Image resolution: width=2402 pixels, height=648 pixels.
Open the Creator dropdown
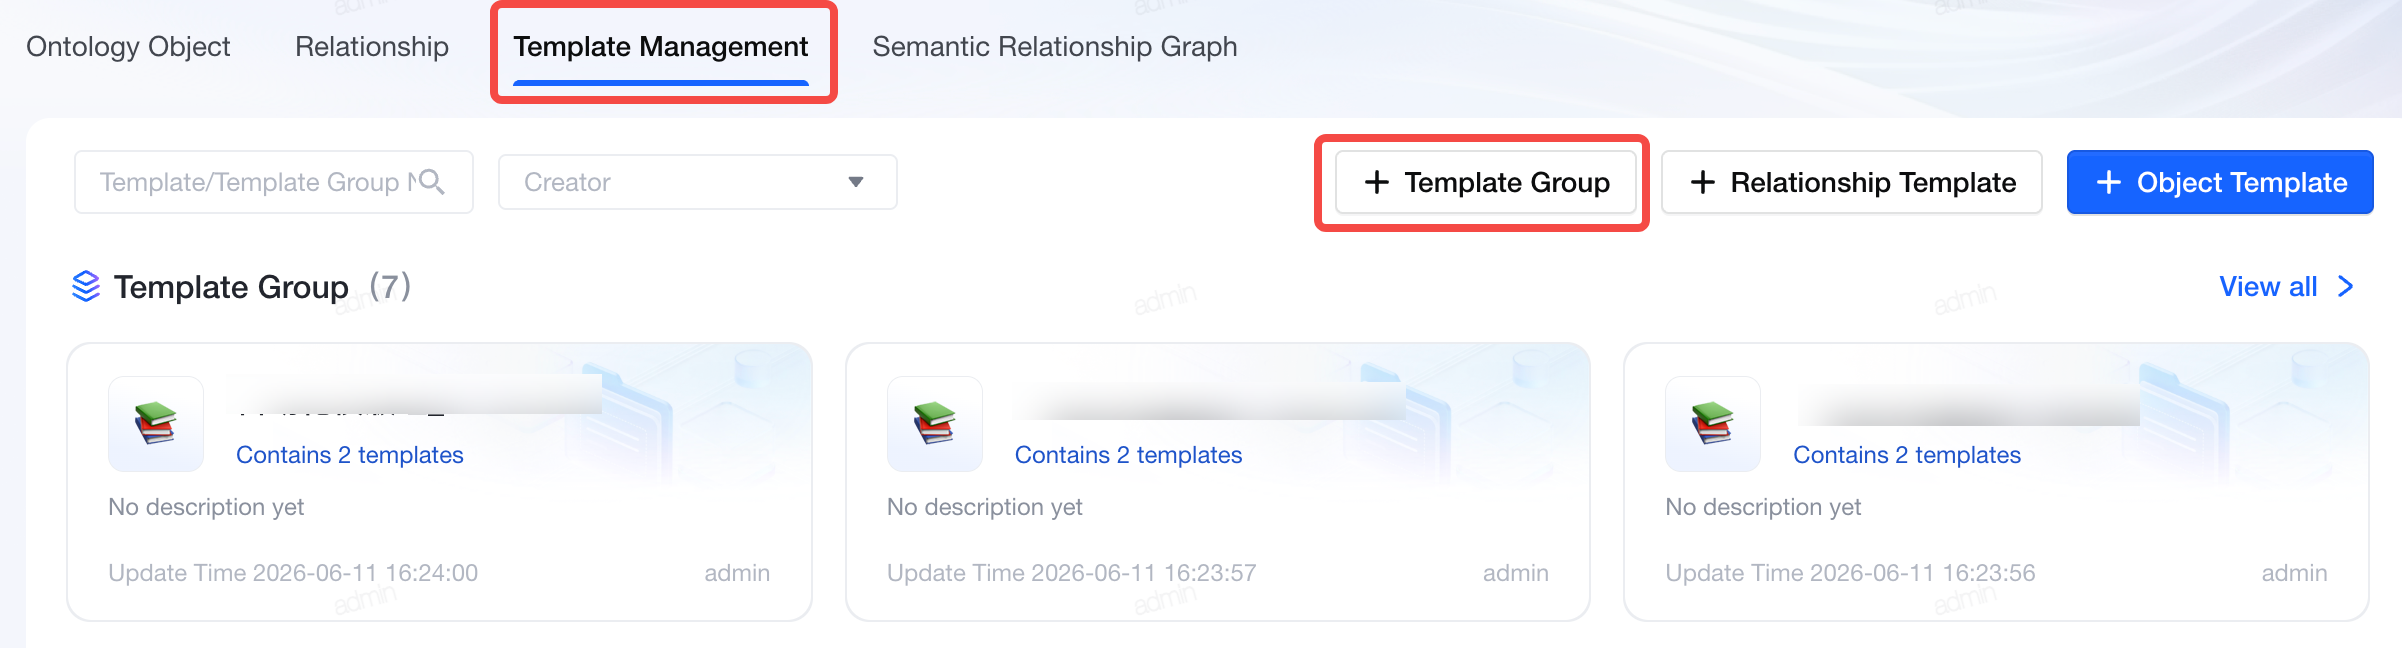point(697,182)
